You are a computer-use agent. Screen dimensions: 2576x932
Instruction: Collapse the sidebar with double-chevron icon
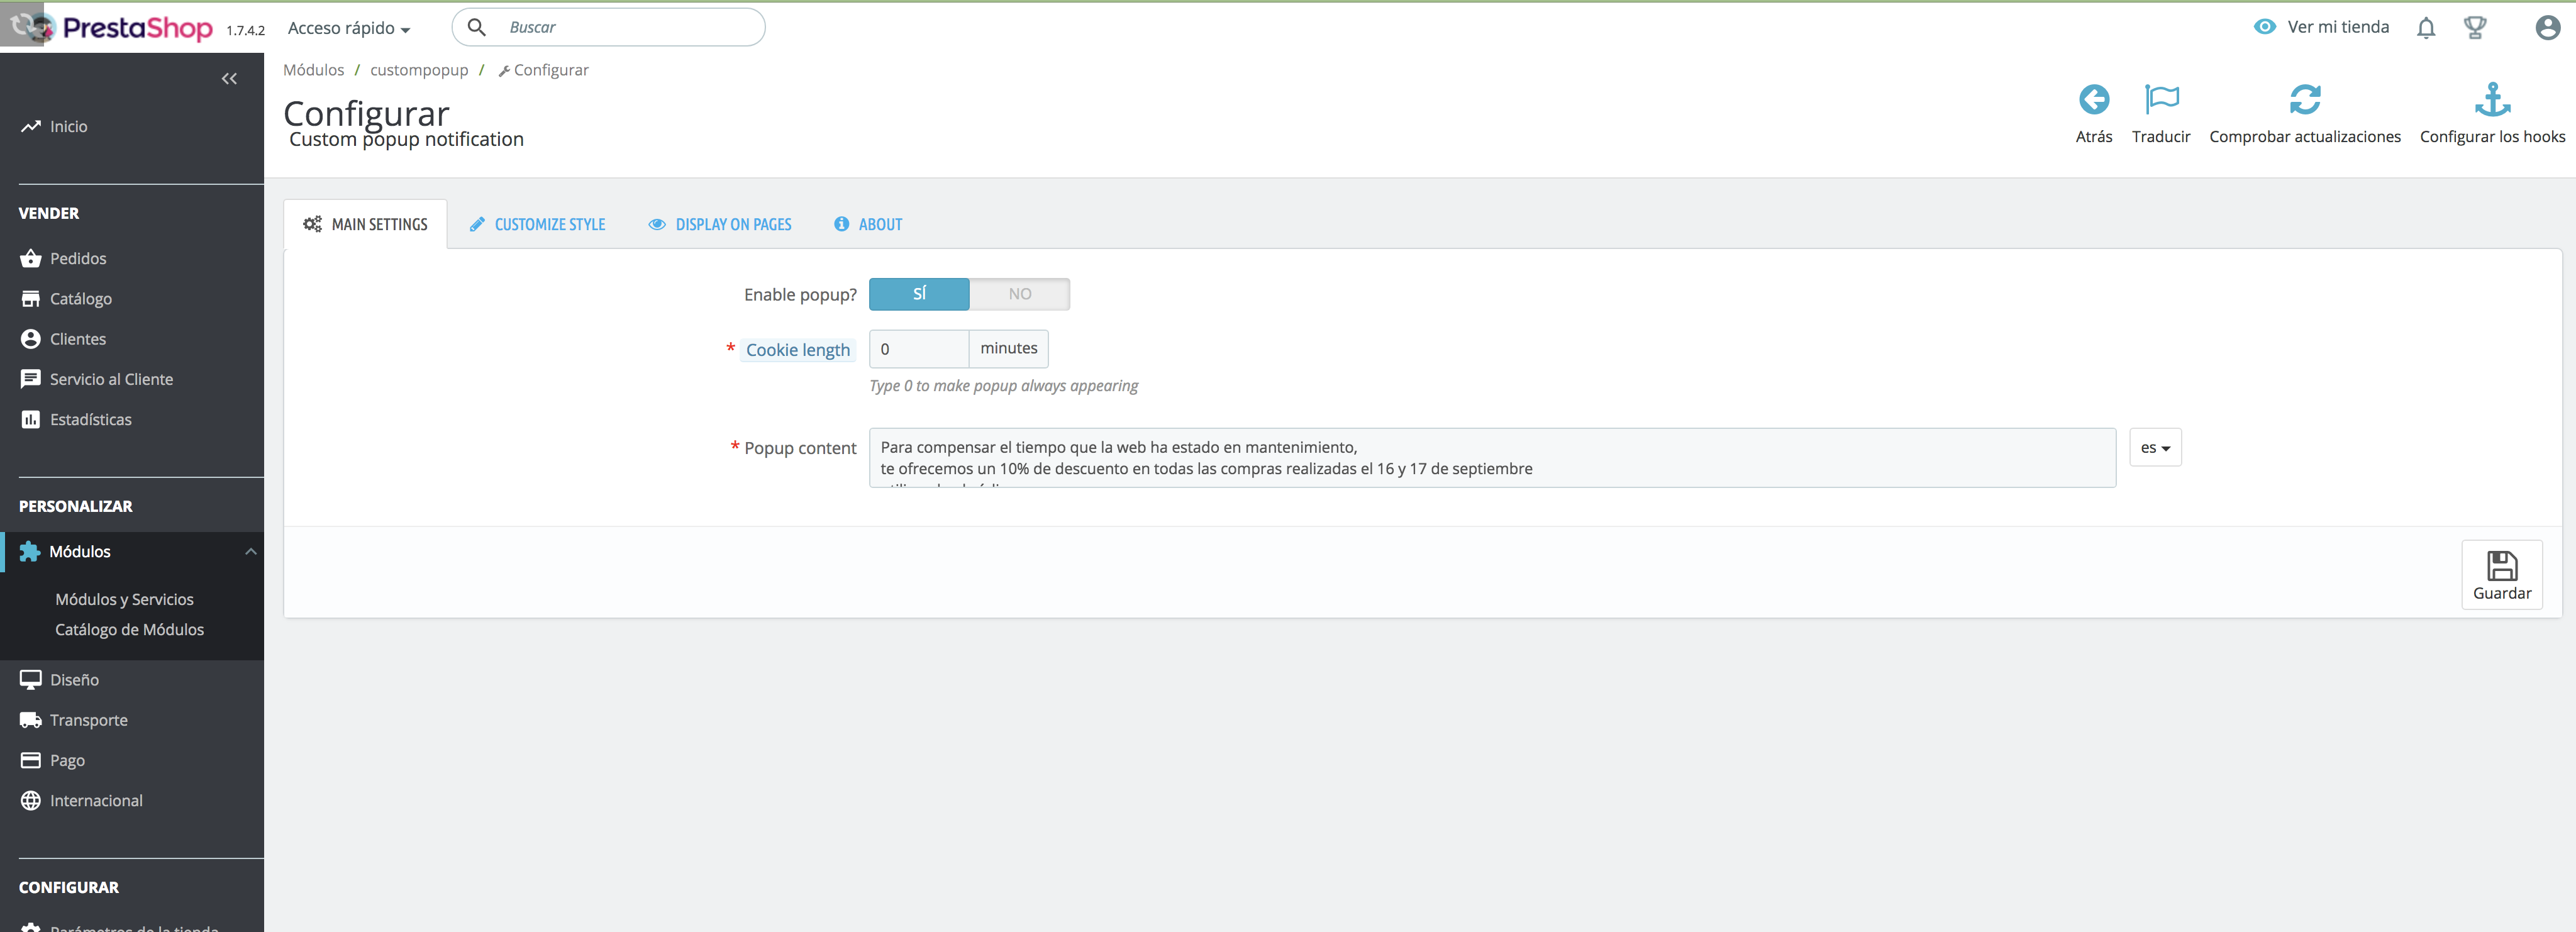229,79
